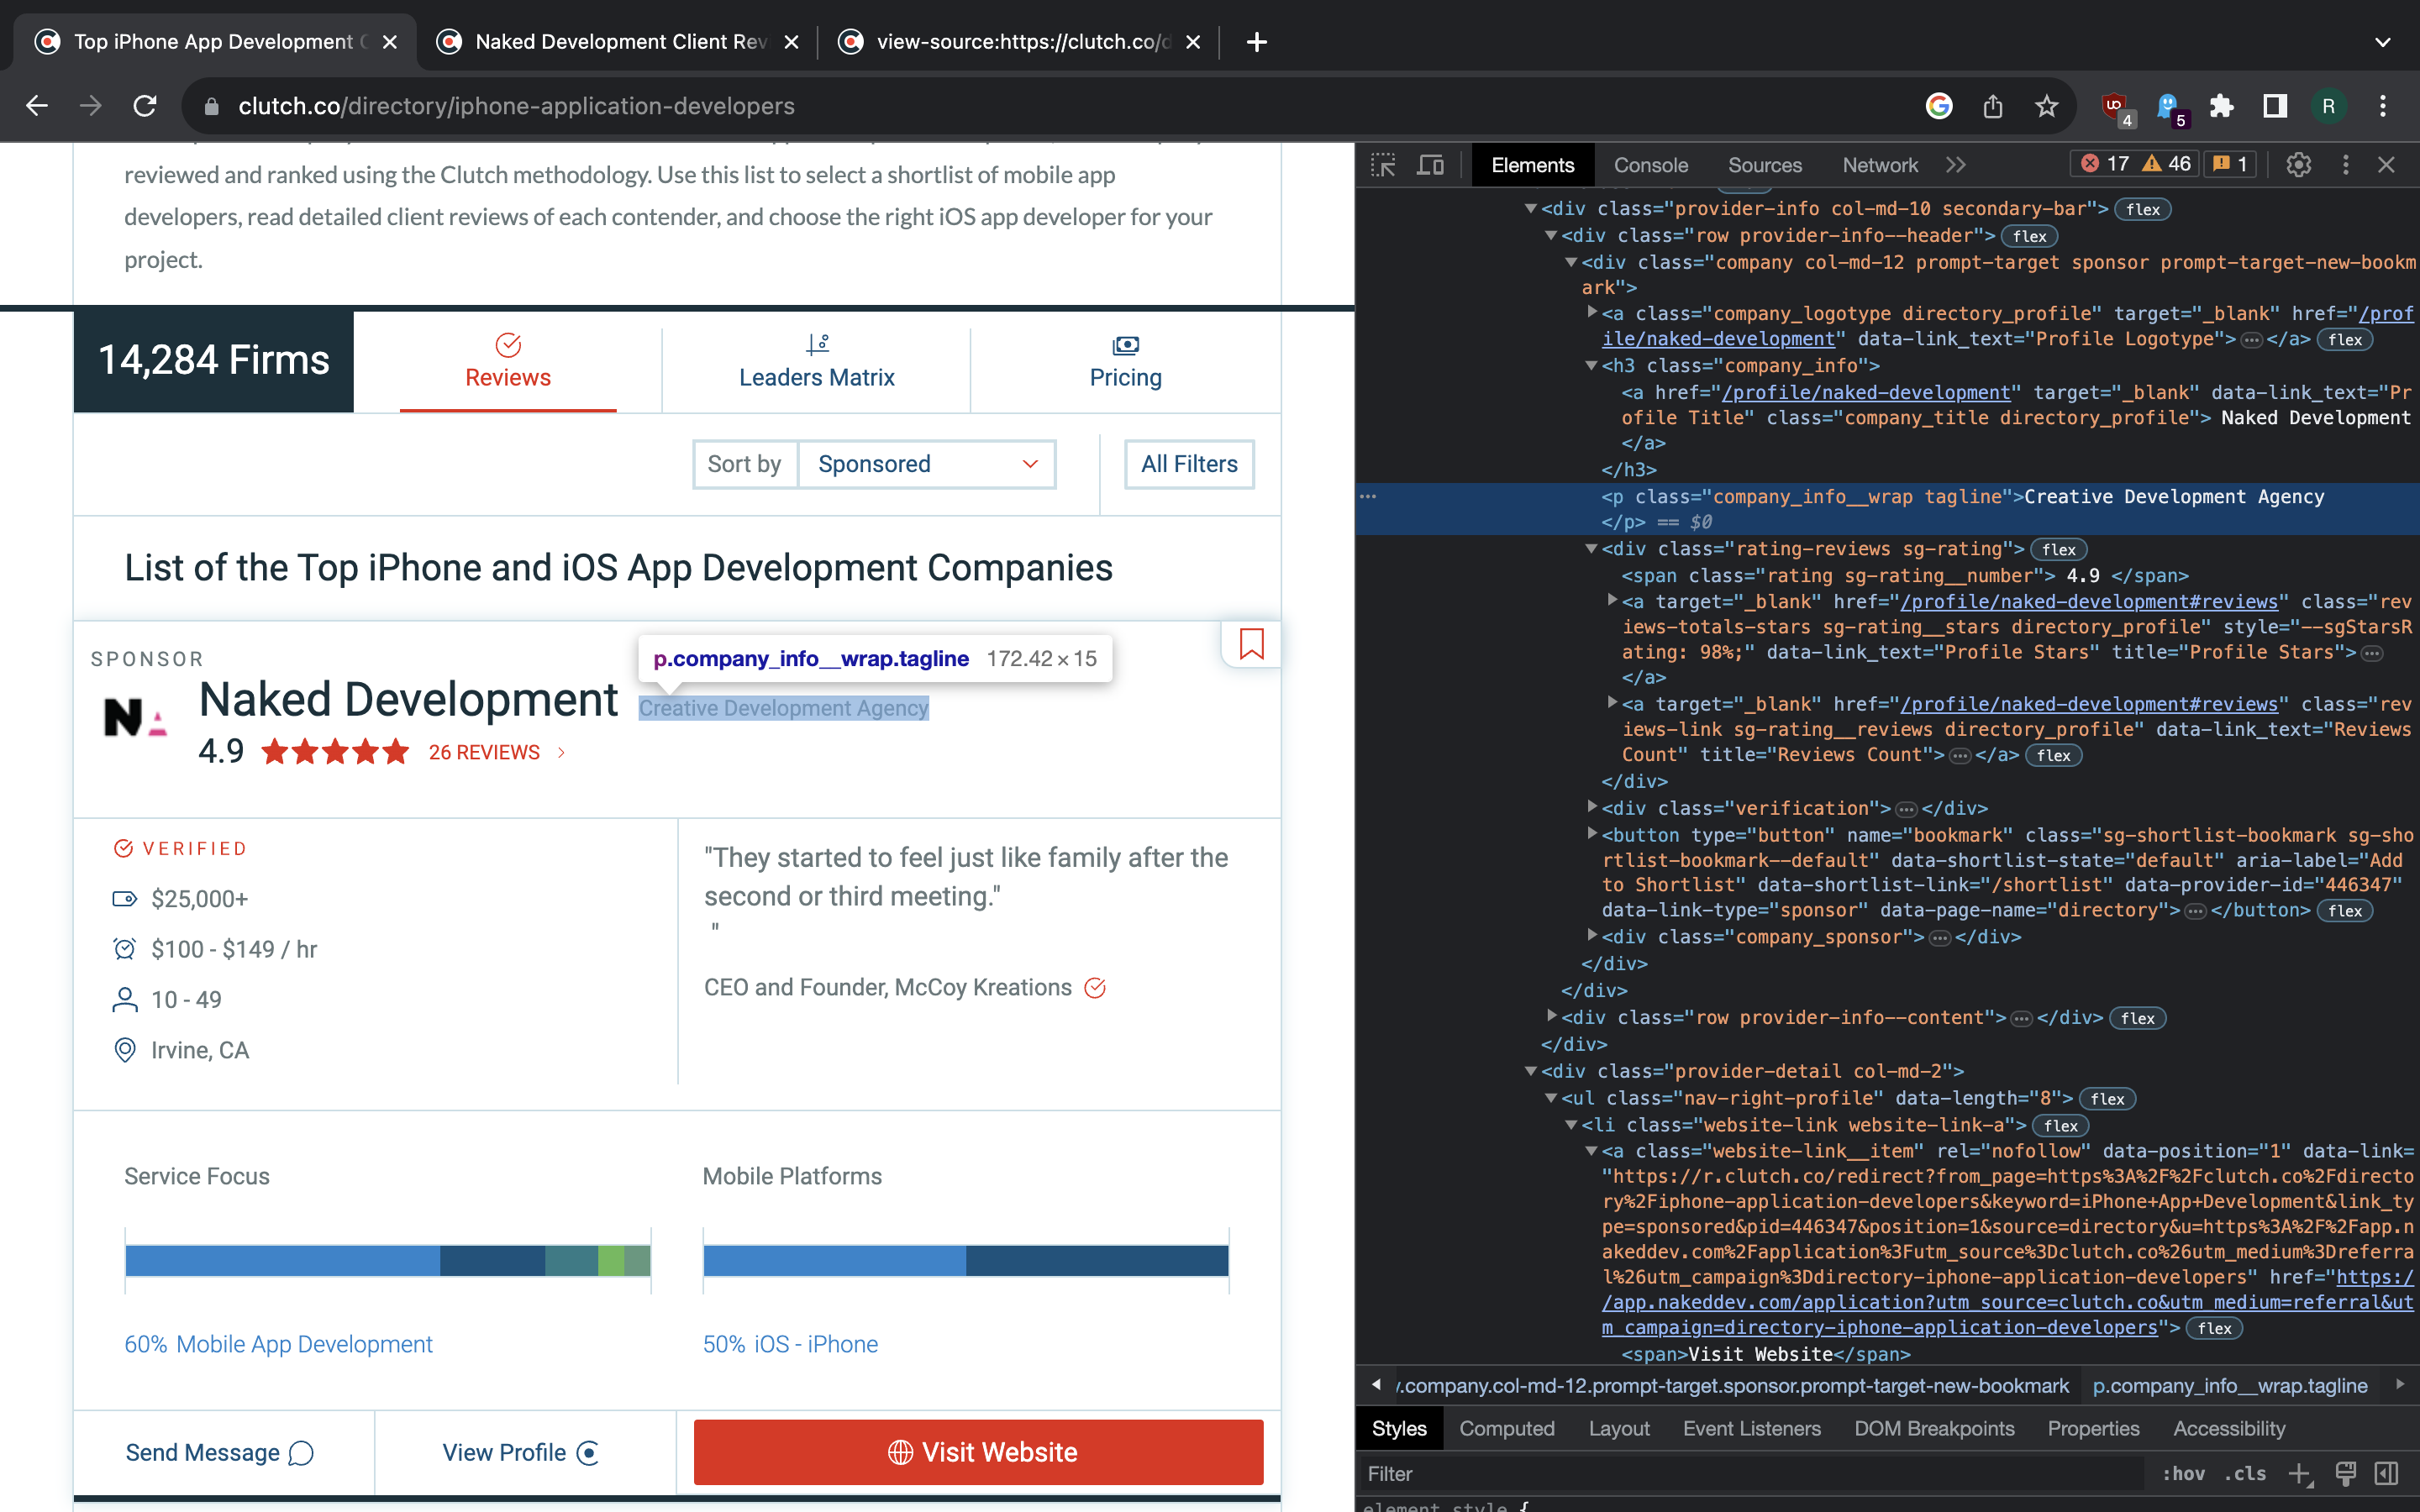
Task: Click the All Filters button
Action: coord(1189,464)
